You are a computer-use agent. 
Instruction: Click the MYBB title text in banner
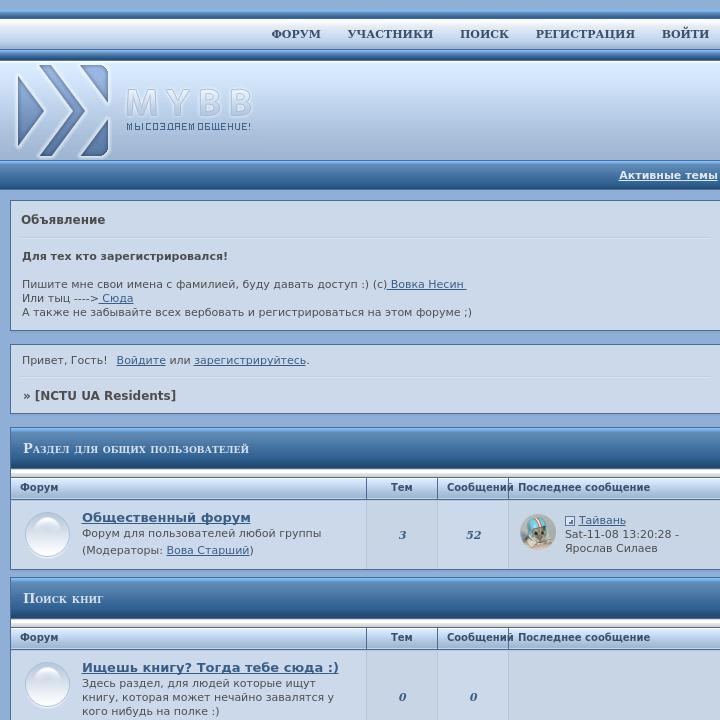pos(189,102)
